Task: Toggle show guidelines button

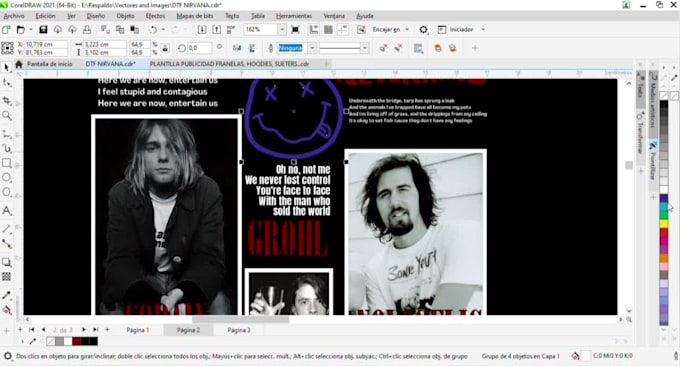Action: 343,29
